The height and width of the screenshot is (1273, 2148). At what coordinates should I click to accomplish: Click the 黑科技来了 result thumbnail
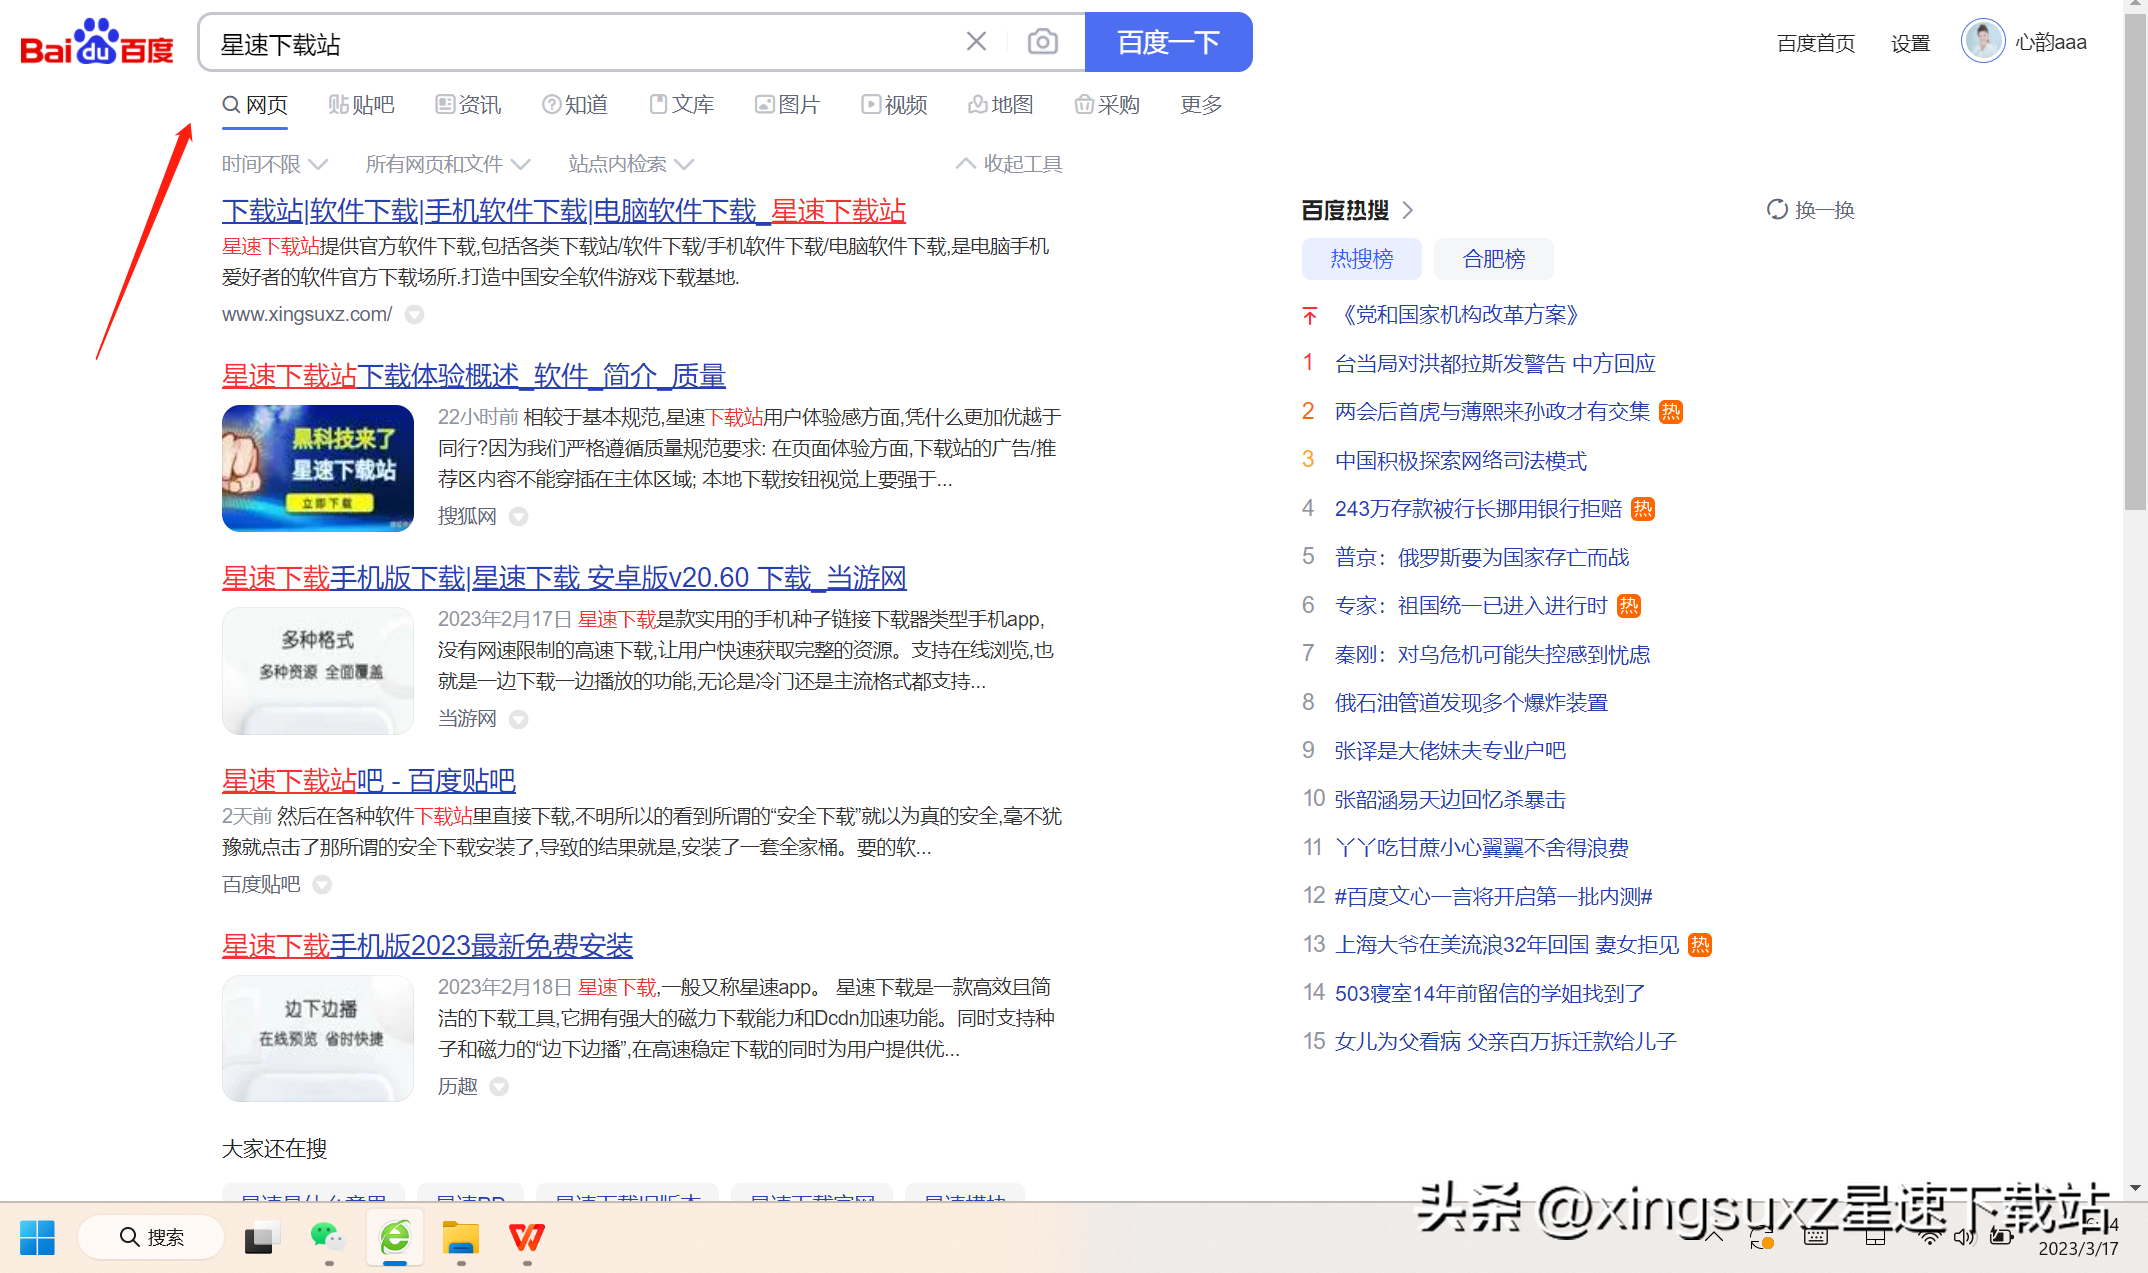click(318, 468)
